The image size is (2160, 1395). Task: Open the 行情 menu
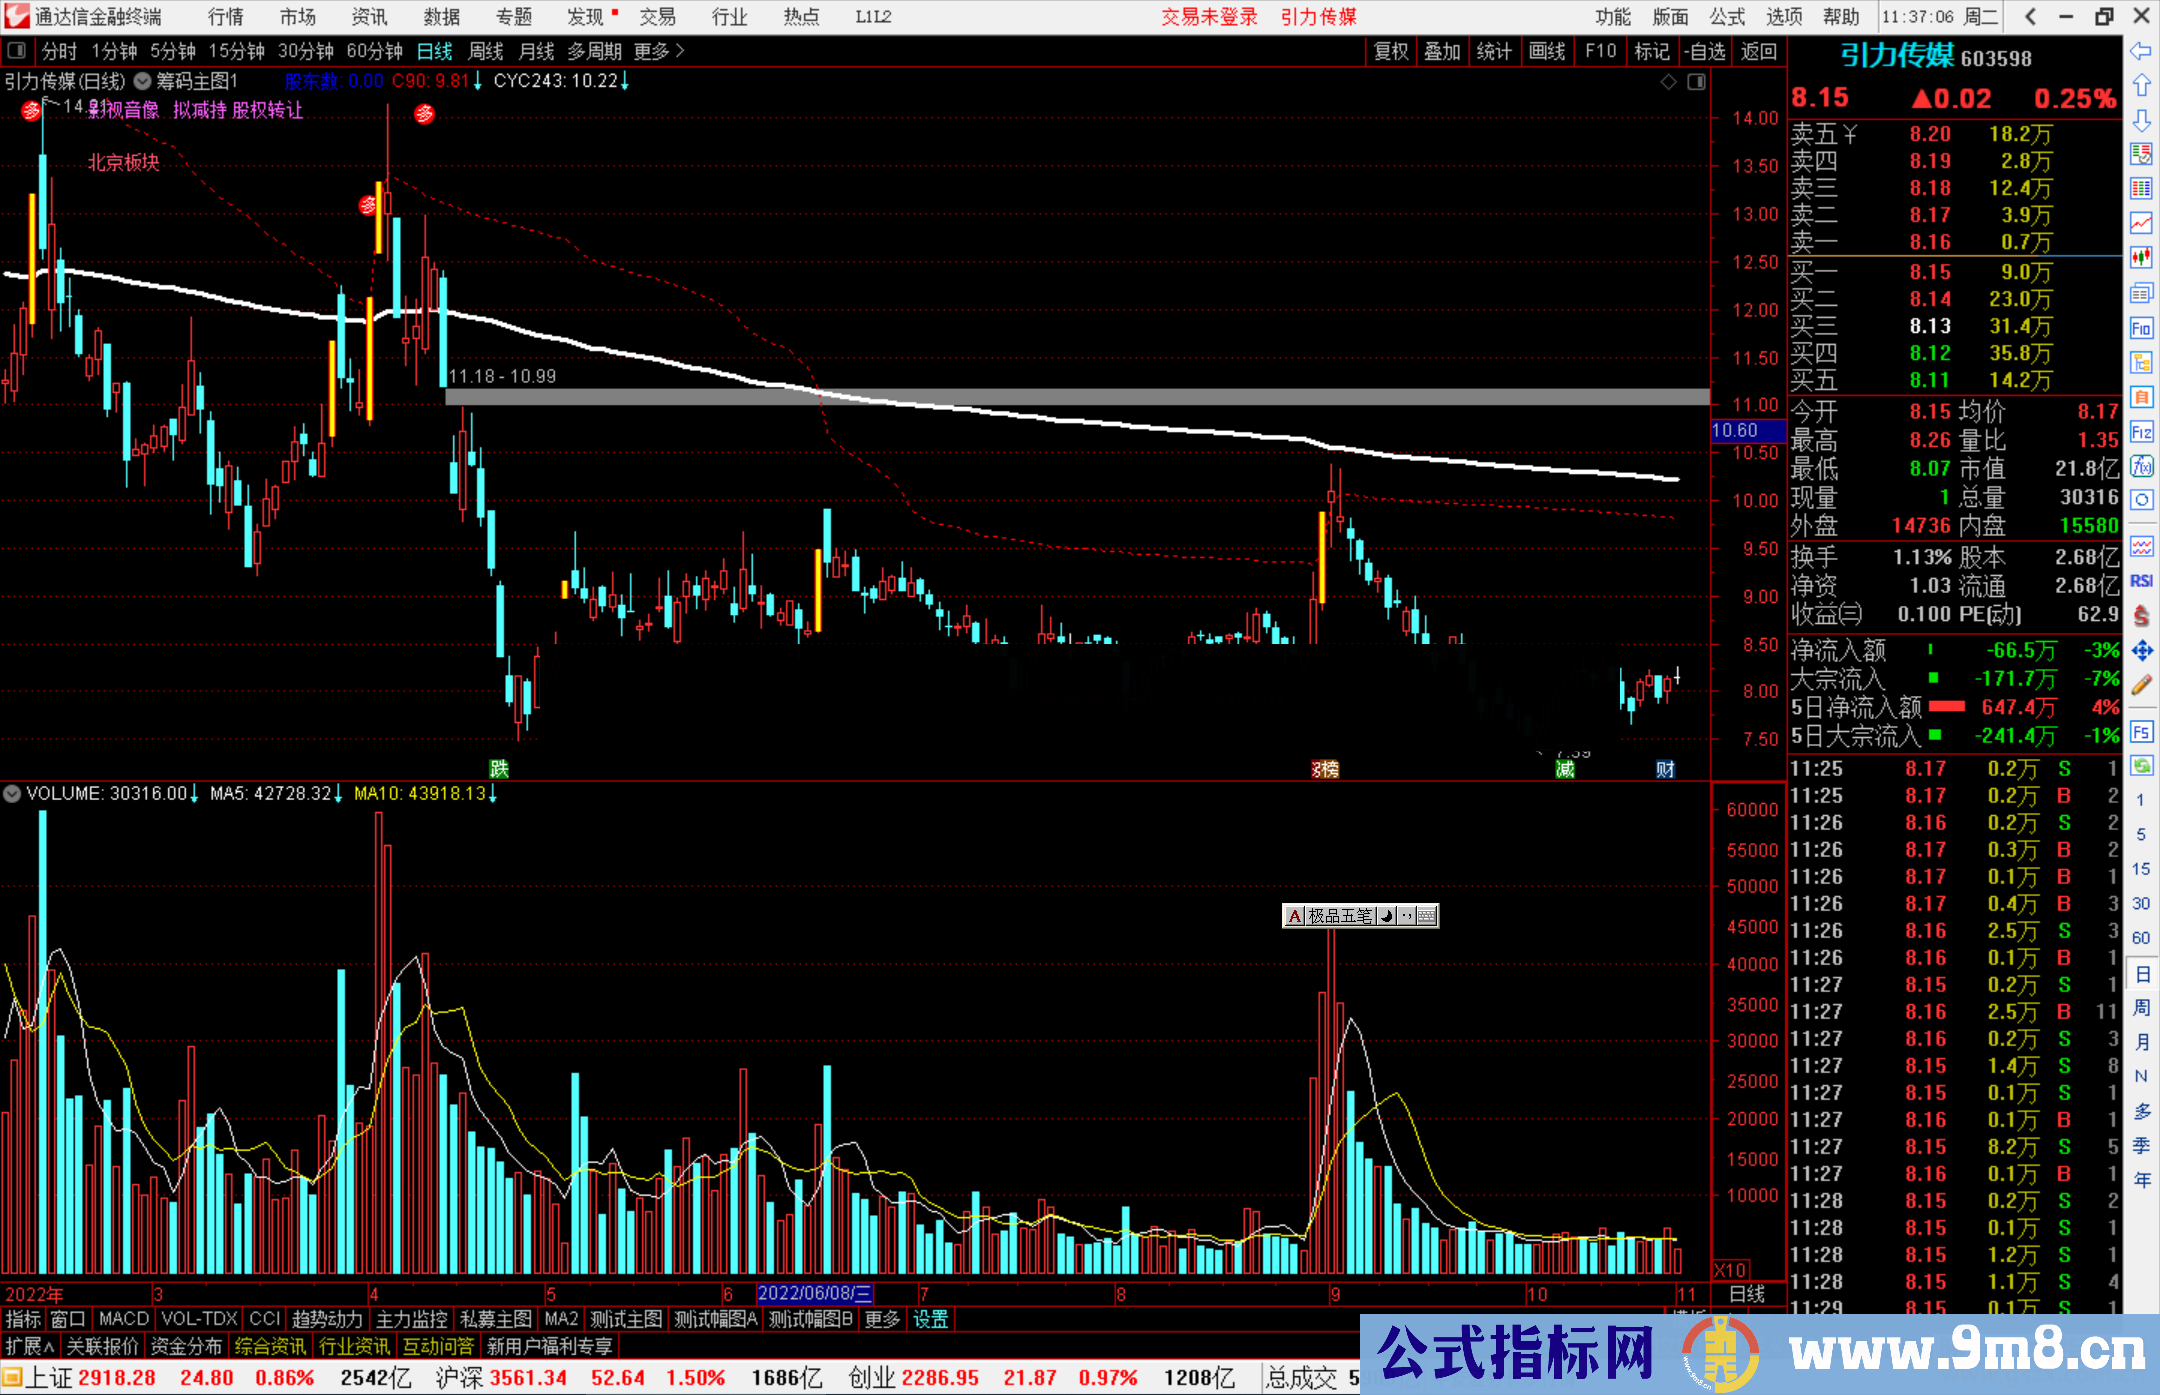click(225, 17)
